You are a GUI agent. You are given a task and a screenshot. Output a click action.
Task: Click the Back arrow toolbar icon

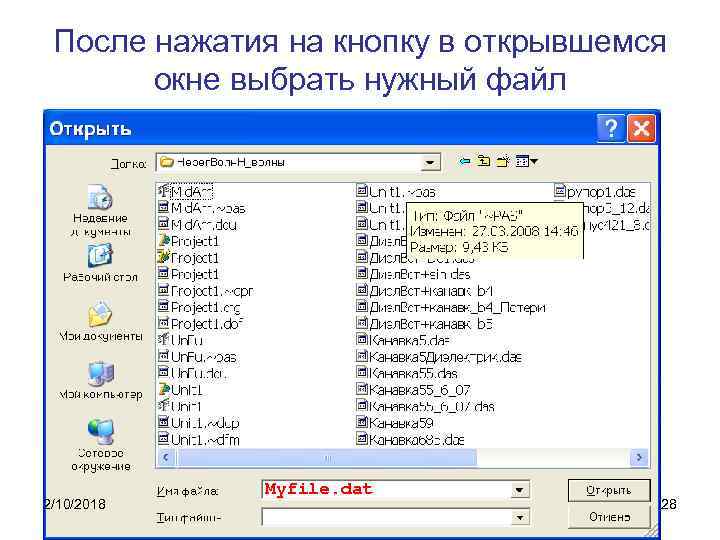pos(465,161)
